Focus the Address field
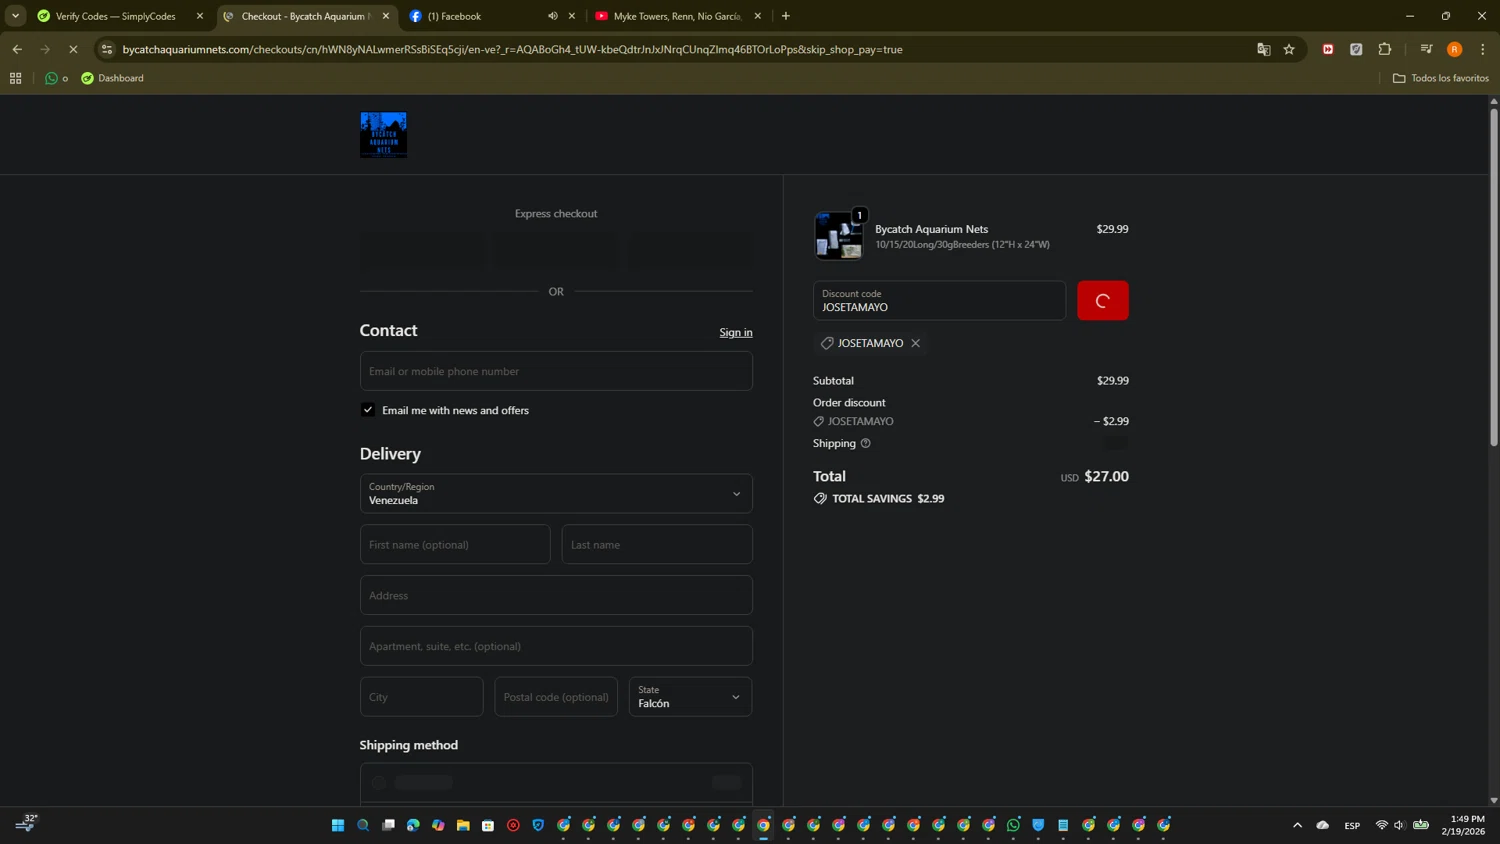Image resolution: width=1500 pixels, height=844 pixels. 556,595
